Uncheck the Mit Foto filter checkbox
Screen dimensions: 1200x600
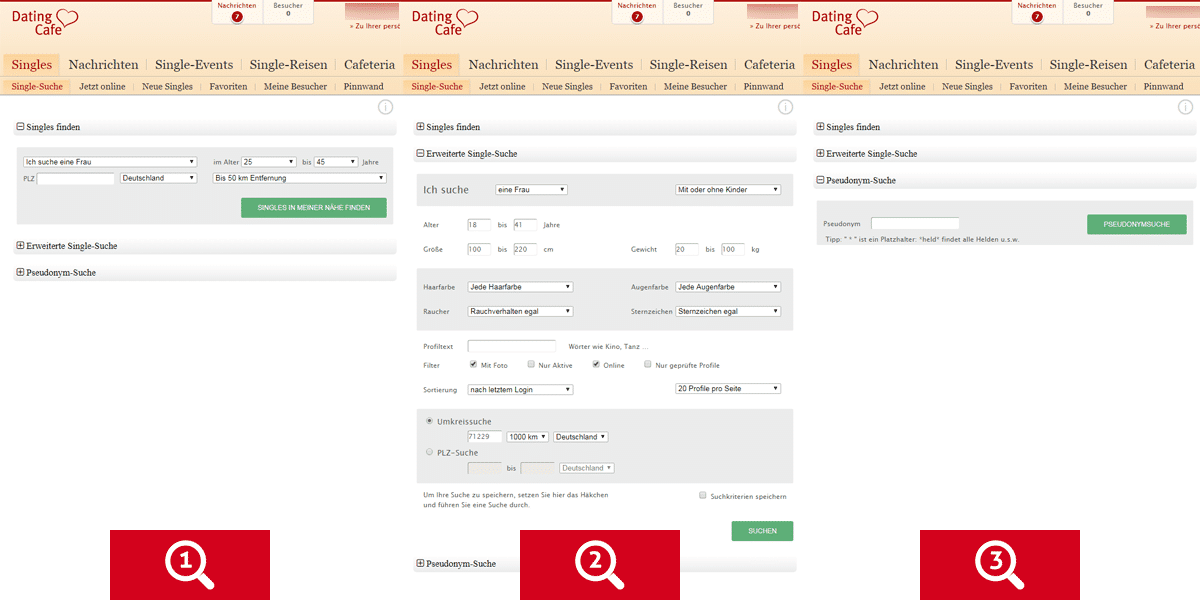coord(473,365)
